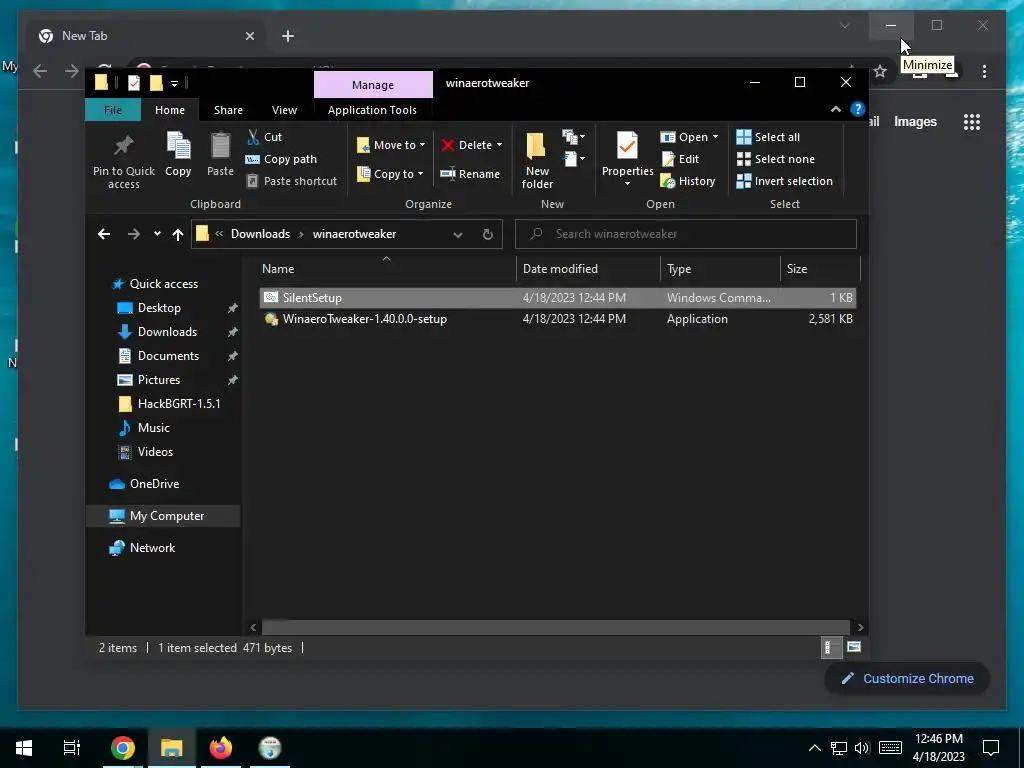
Task: Select My Computer in navigation pane
Action: click(163, 516)
